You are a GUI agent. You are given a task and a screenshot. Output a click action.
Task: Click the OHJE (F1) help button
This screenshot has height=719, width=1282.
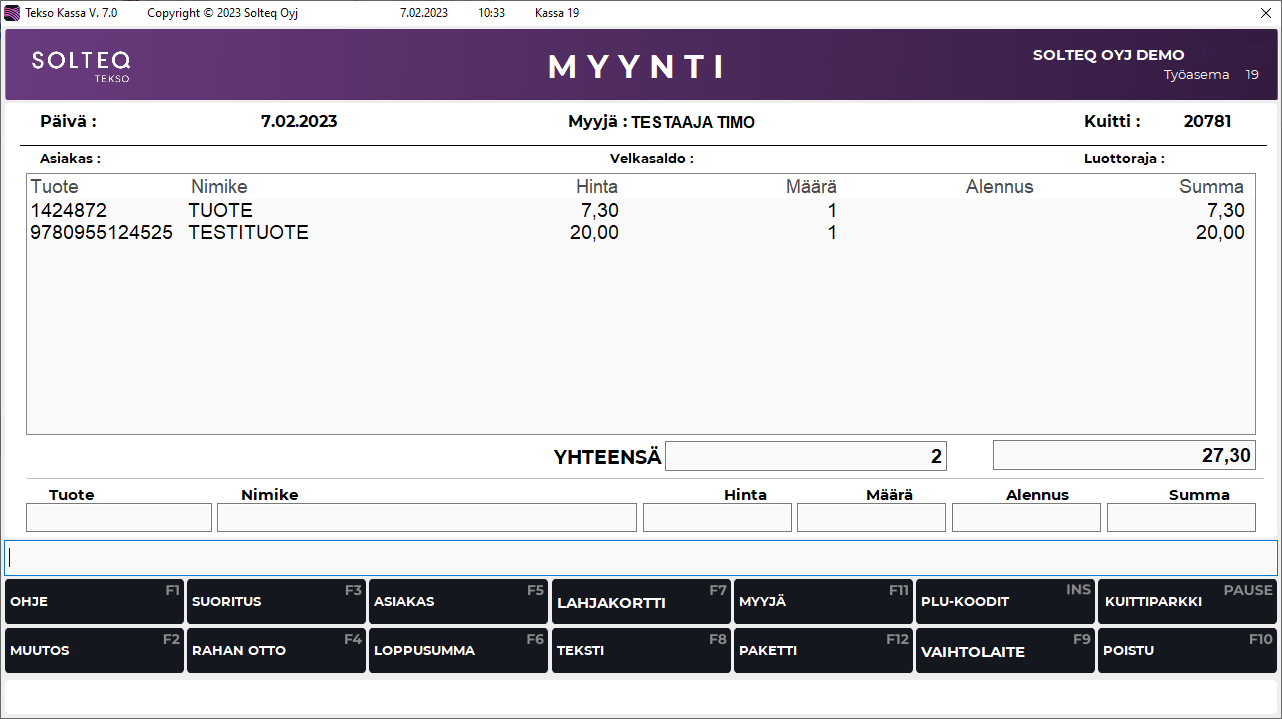click(94, 602)
